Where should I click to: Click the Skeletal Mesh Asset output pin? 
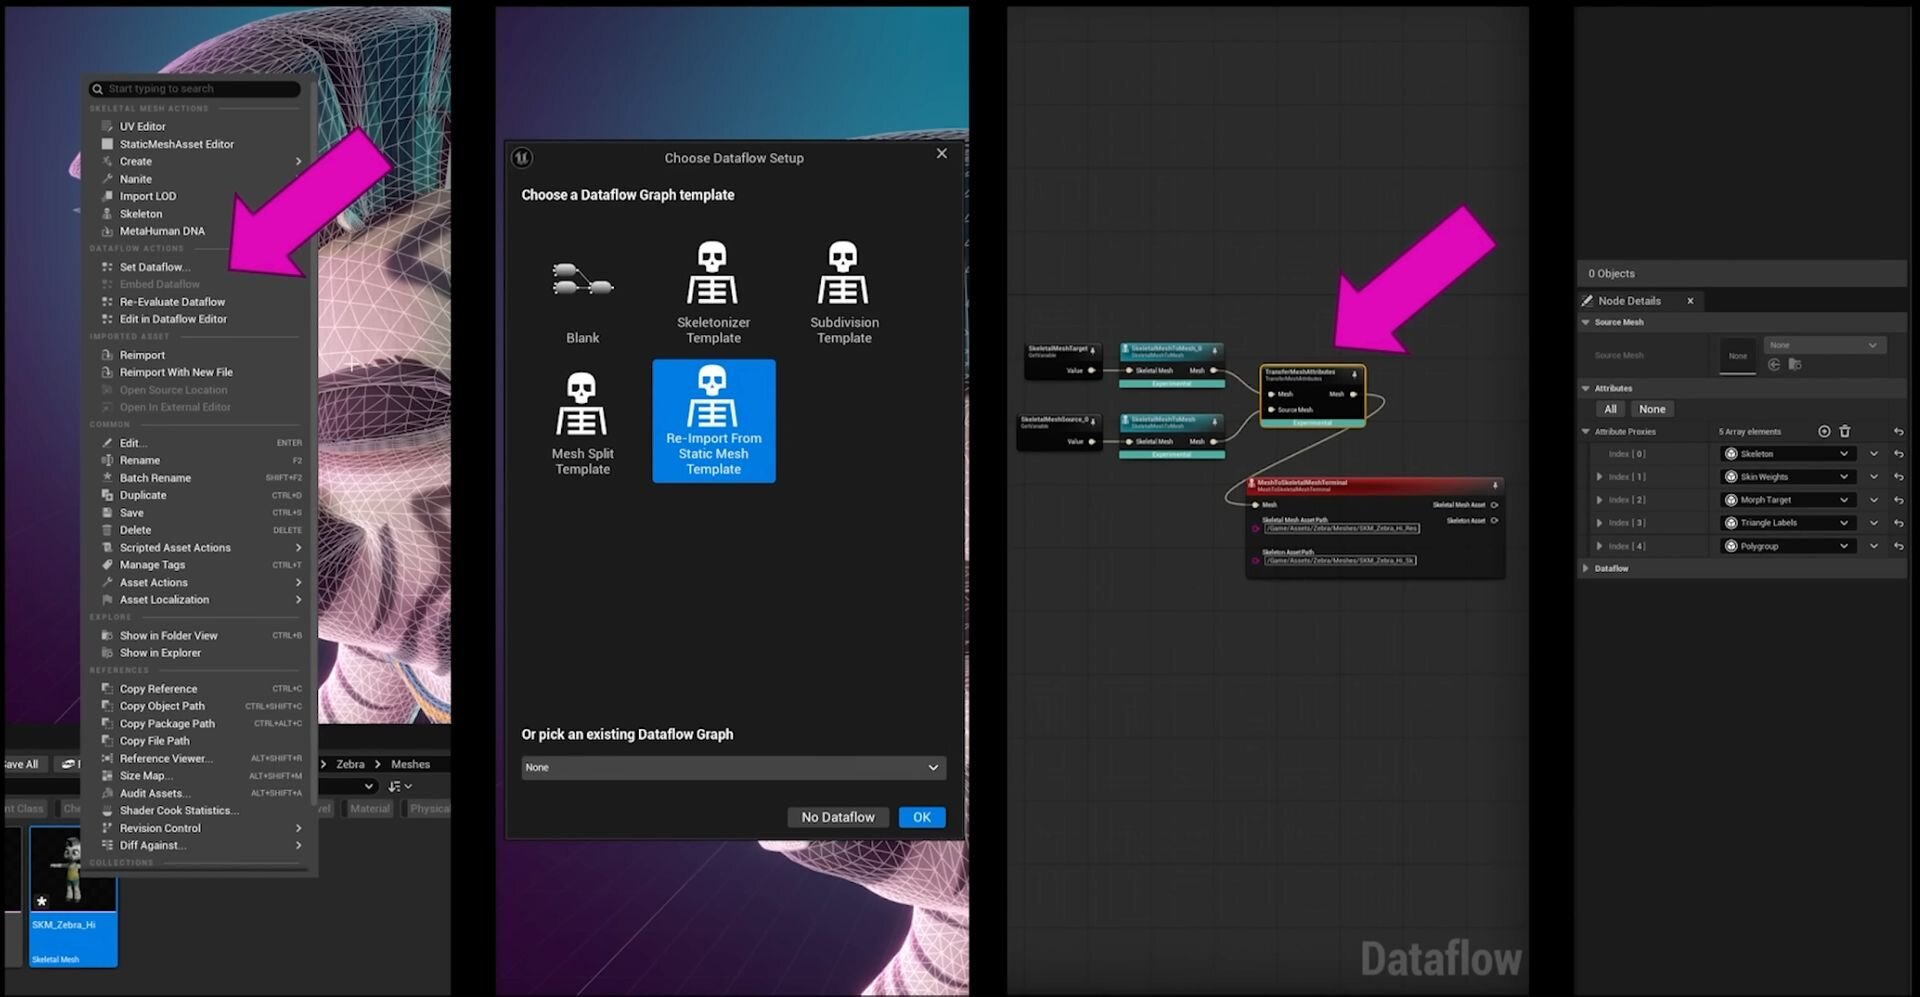1495,505
